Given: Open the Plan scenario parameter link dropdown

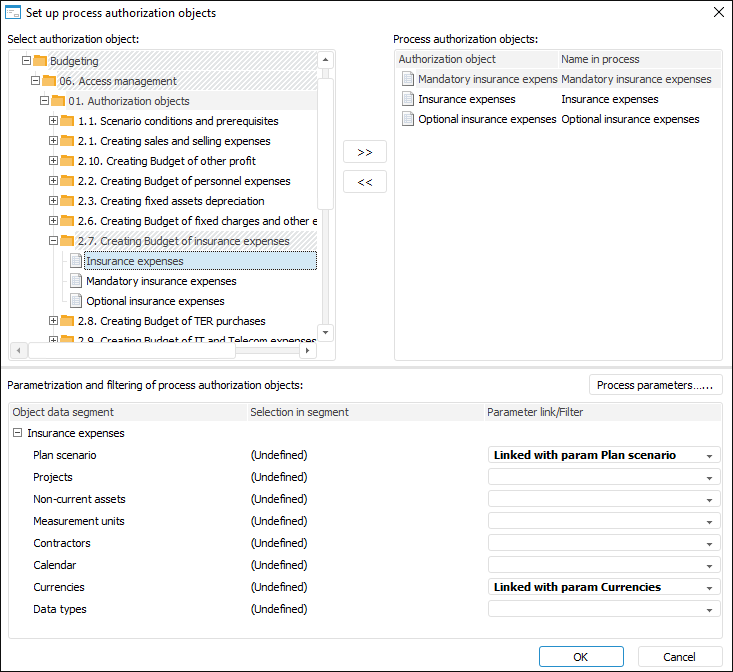Looking at the screenshot, I should [x=709, y=456].
